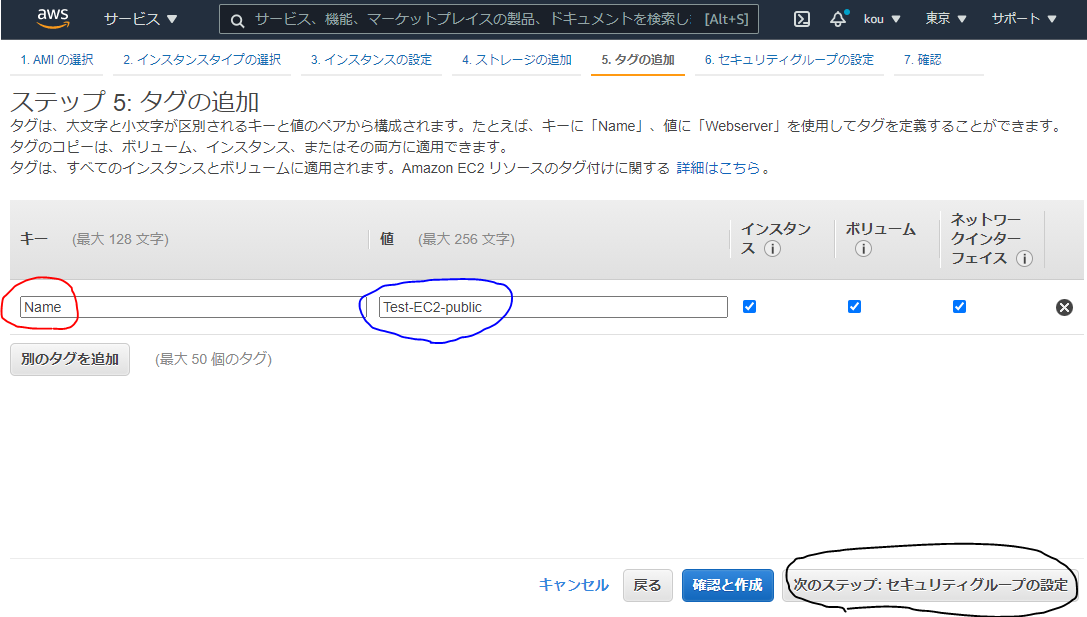Click the search magnifier icon
The height and width of the screenshot is (617, 1087).
pos(237,20)
